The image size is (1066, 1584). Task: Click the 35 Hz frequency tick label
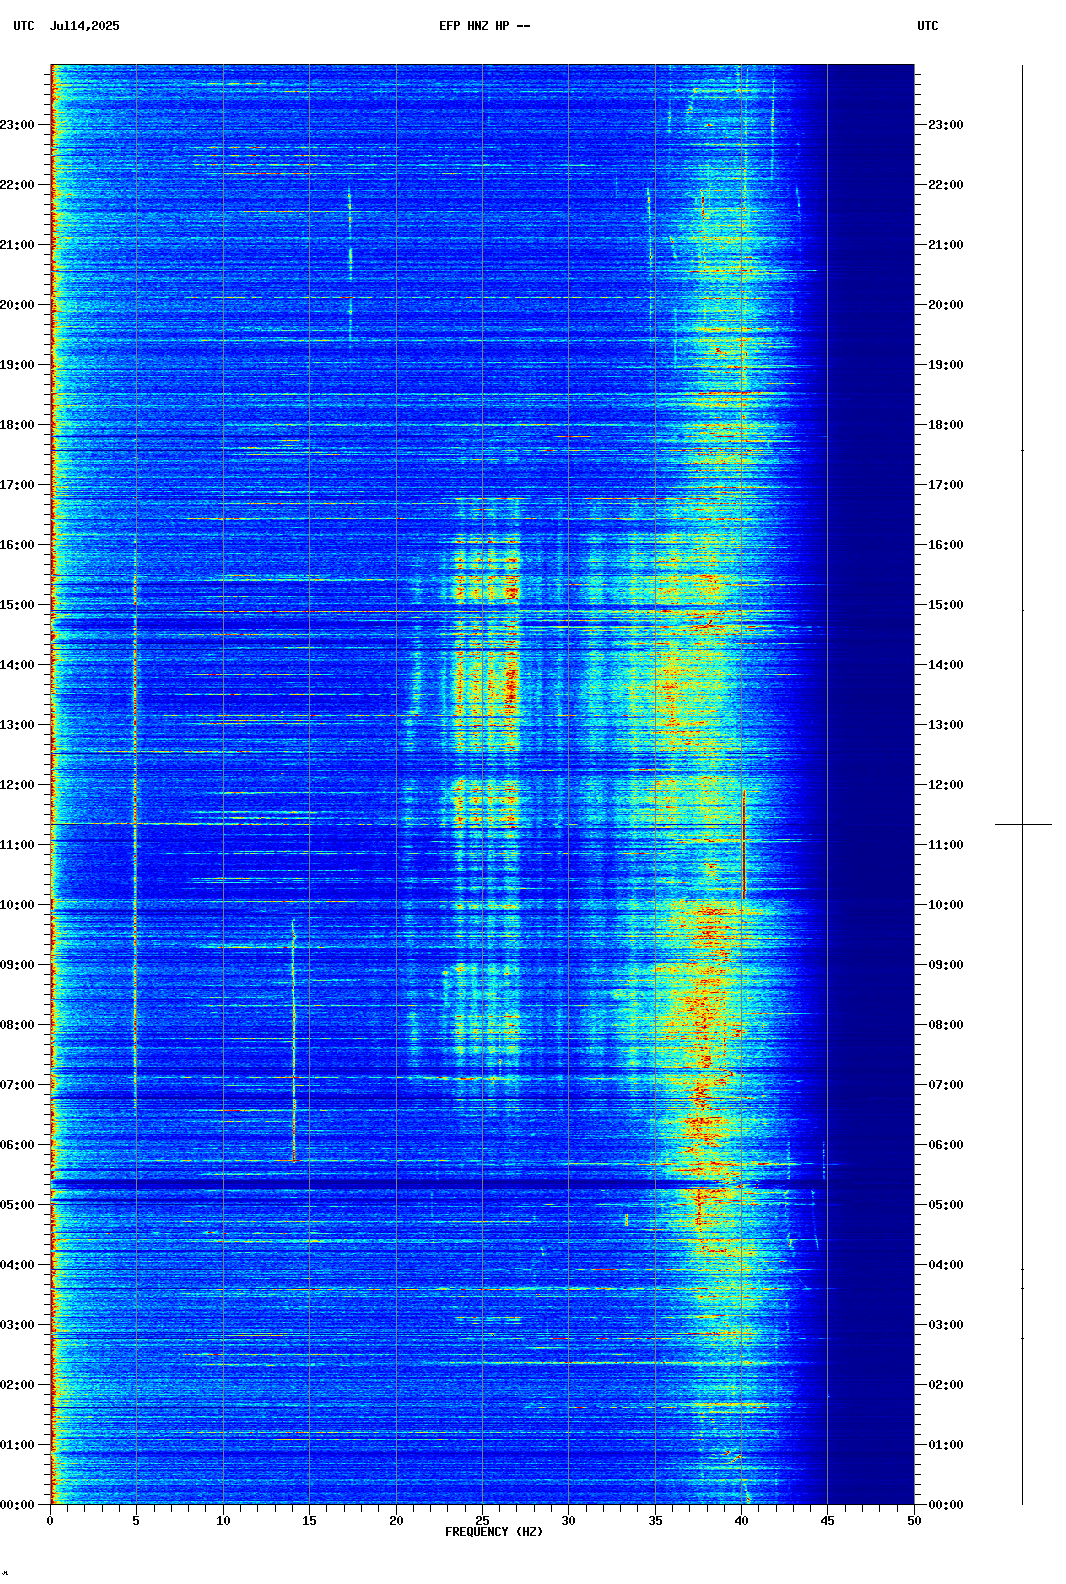point(655,1521)
